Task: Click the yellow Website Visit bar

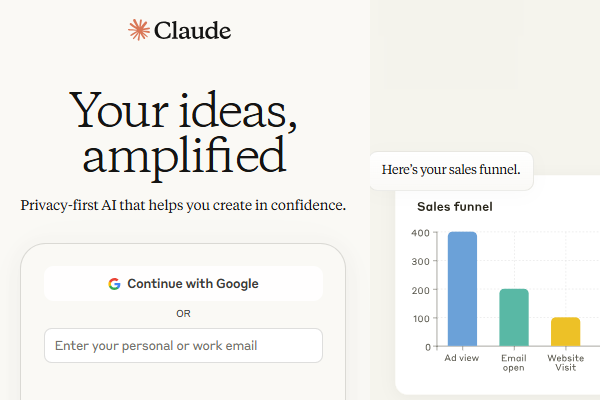Action: (x=565, y=331)
